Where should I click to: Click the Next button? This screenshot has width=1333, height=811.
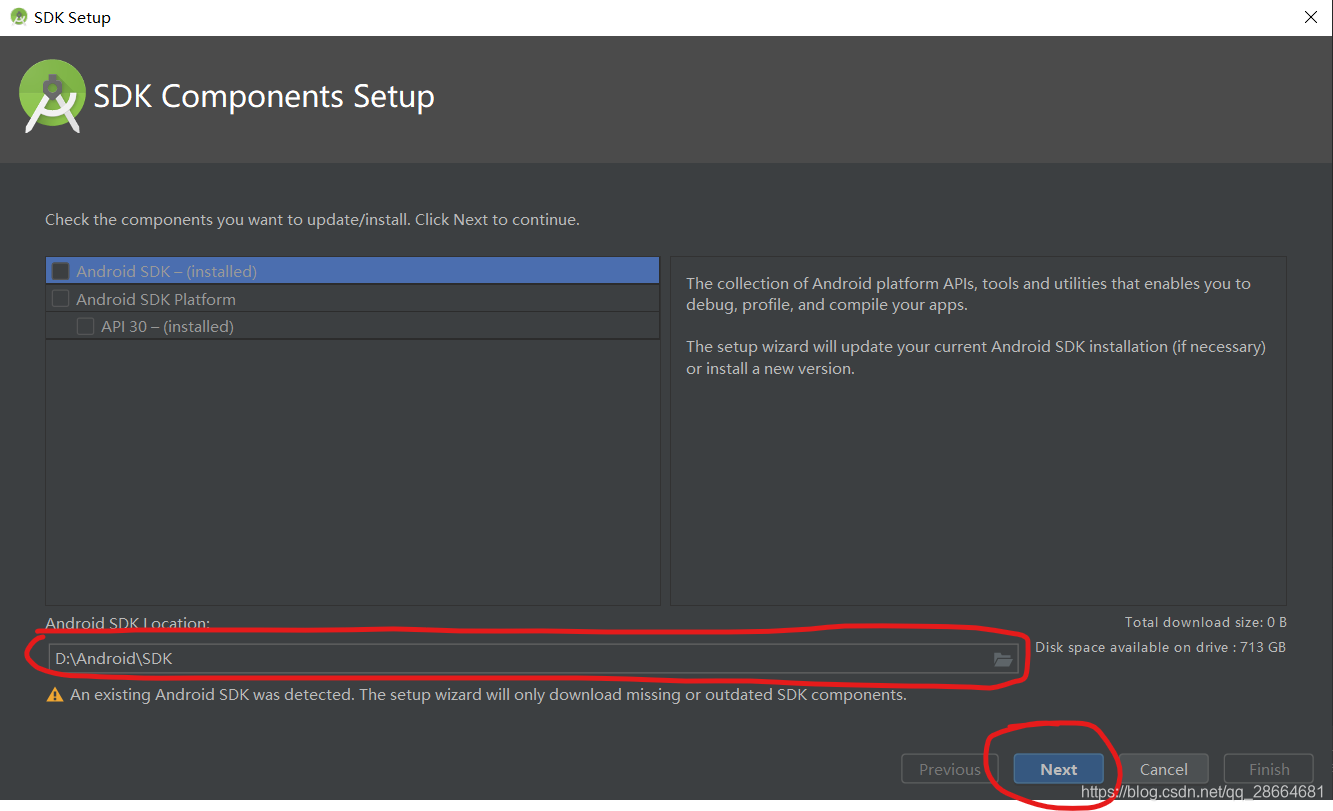point(1059,769)
